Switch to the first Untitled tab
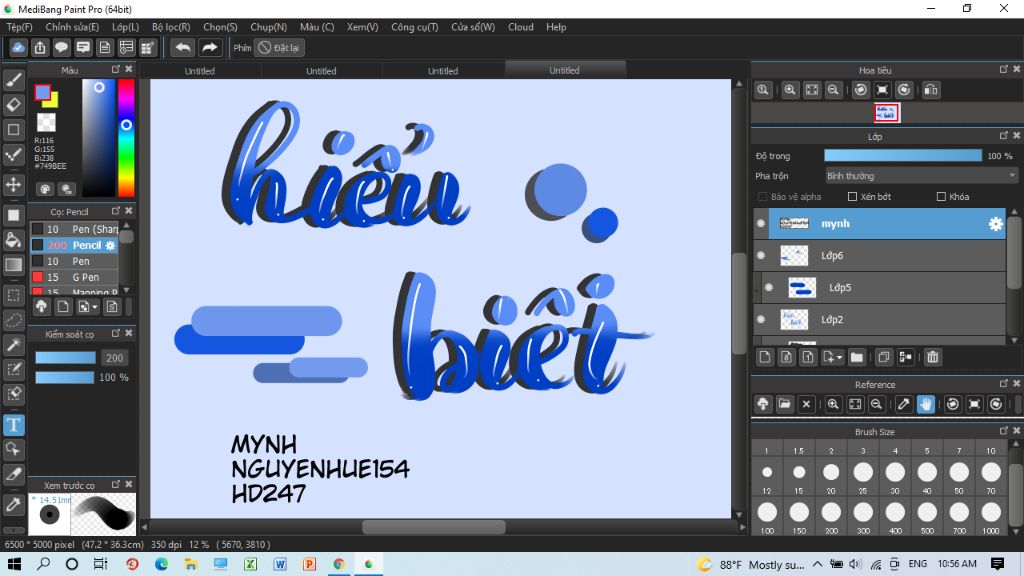 (199, 71)
